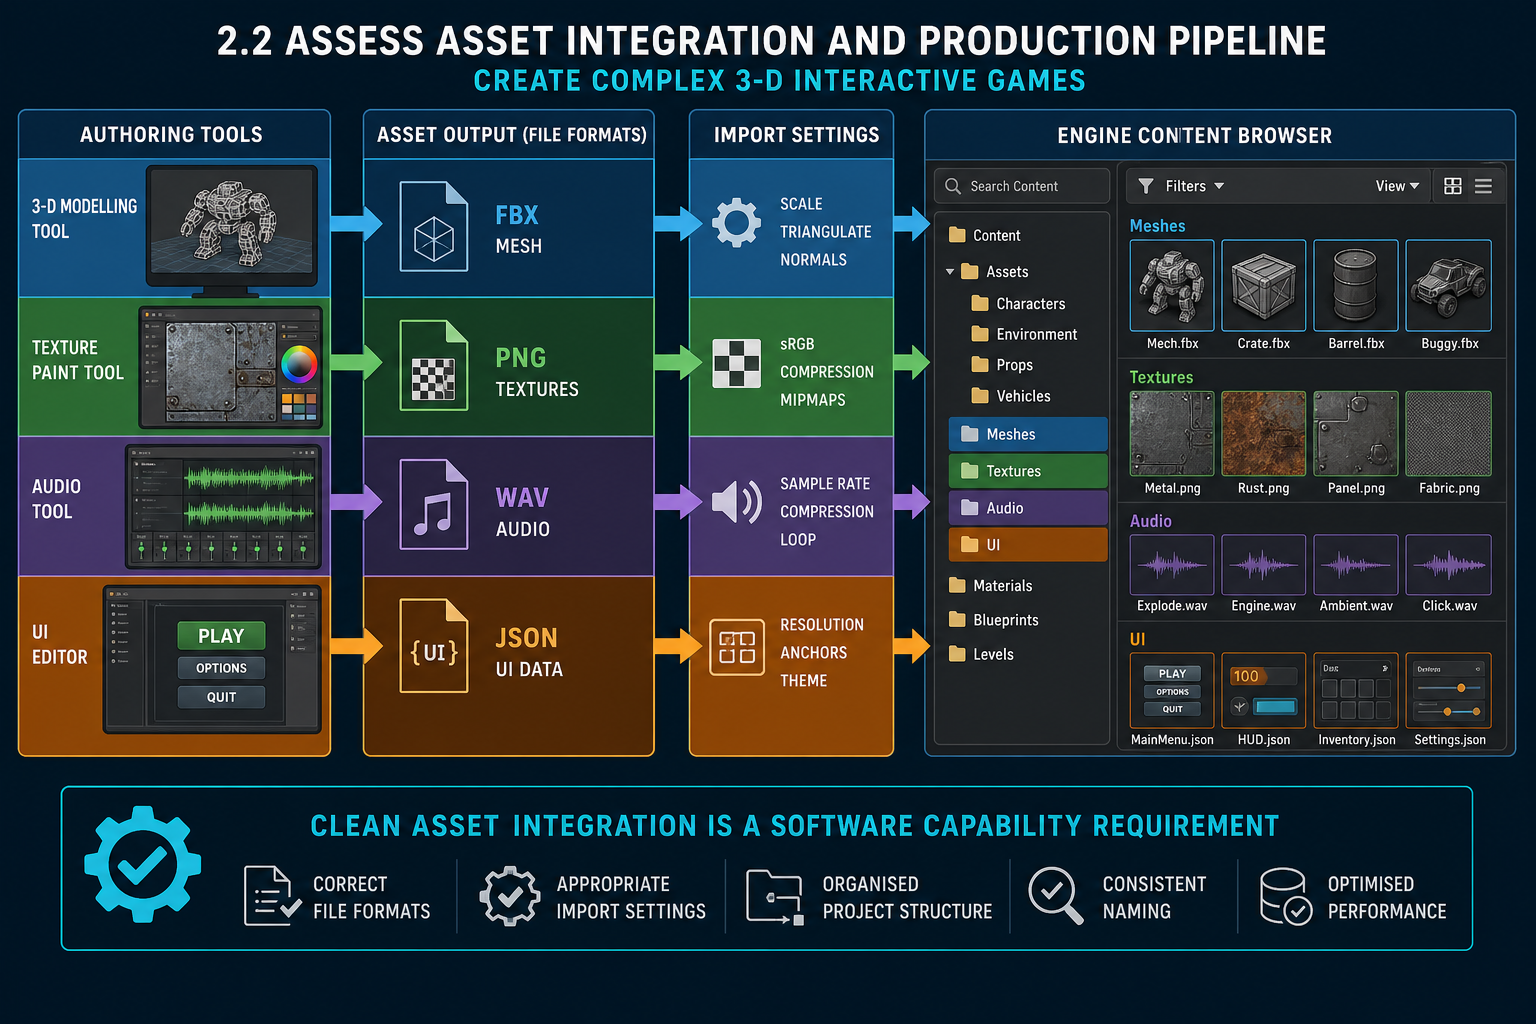Click the funnel Filters icon
Viewport: 1536px width, 1024px height.
click(1146, 186)
